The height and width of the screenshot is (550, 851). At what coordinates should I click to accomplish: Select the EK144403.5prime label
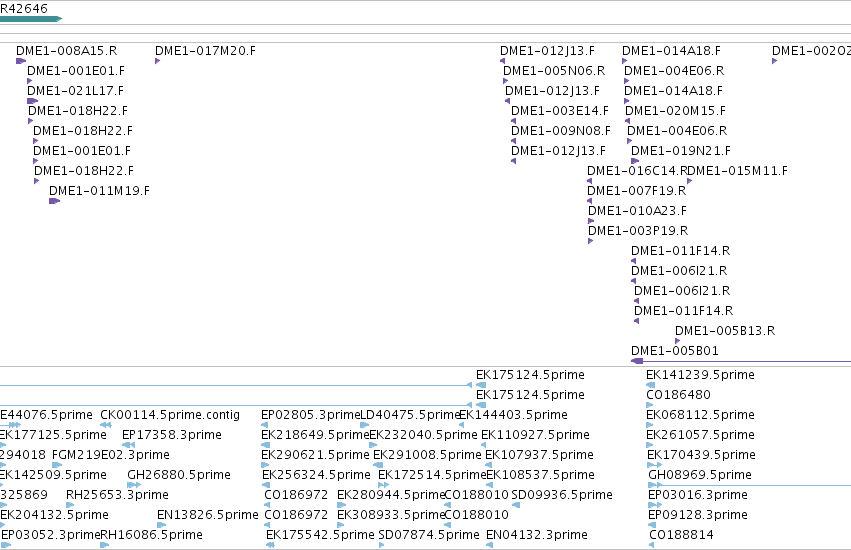513,415
